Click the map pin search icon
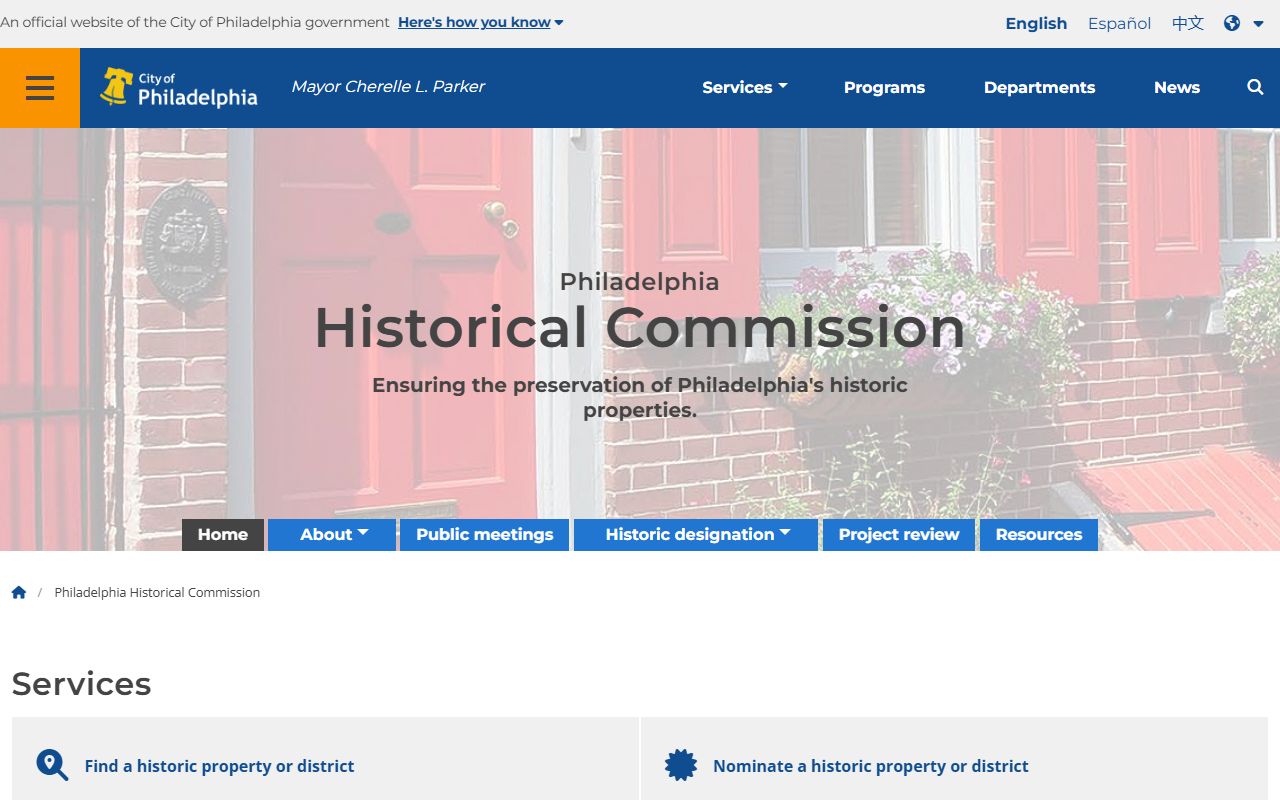Screen dimensions: 1280x800 (52, 765)
